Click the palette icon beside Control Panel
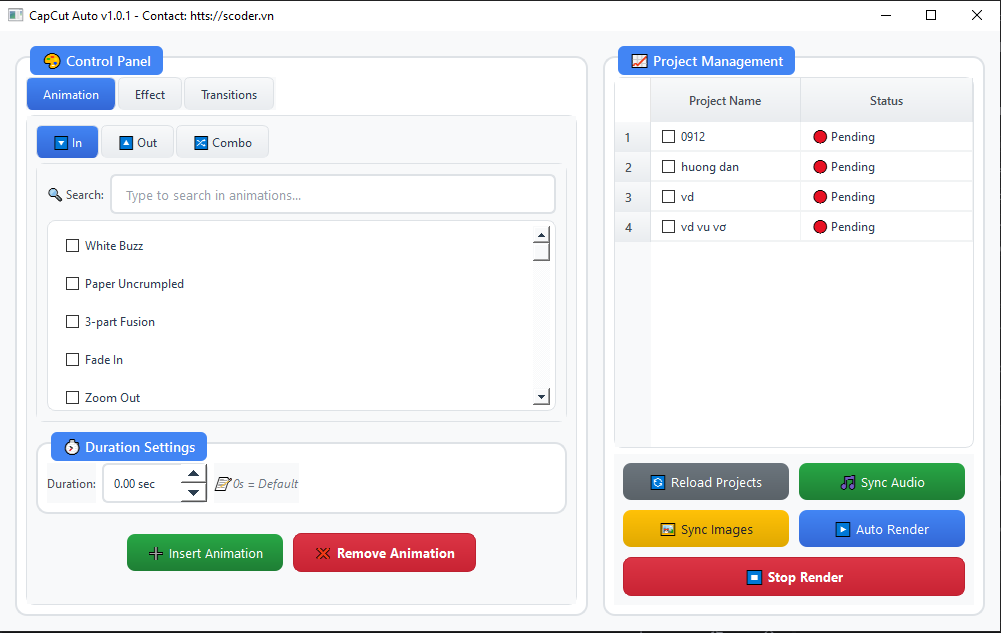Viewport: 1001px width, 633px height. click(52, 61)
